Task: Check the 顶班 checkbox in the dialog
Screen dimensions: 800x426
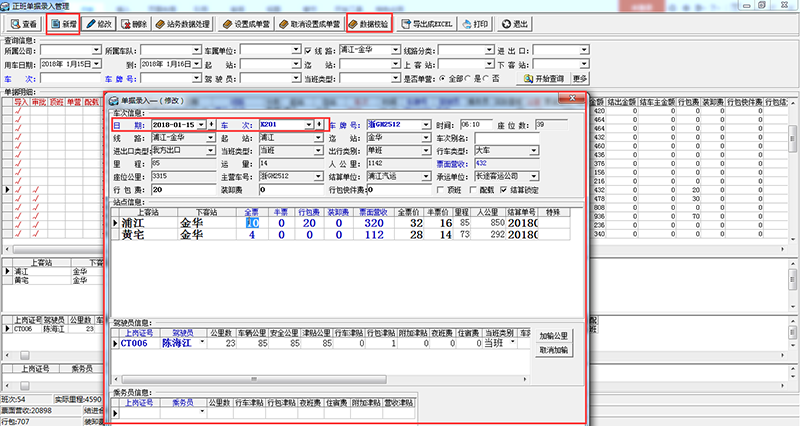Action: coord(440,190)
